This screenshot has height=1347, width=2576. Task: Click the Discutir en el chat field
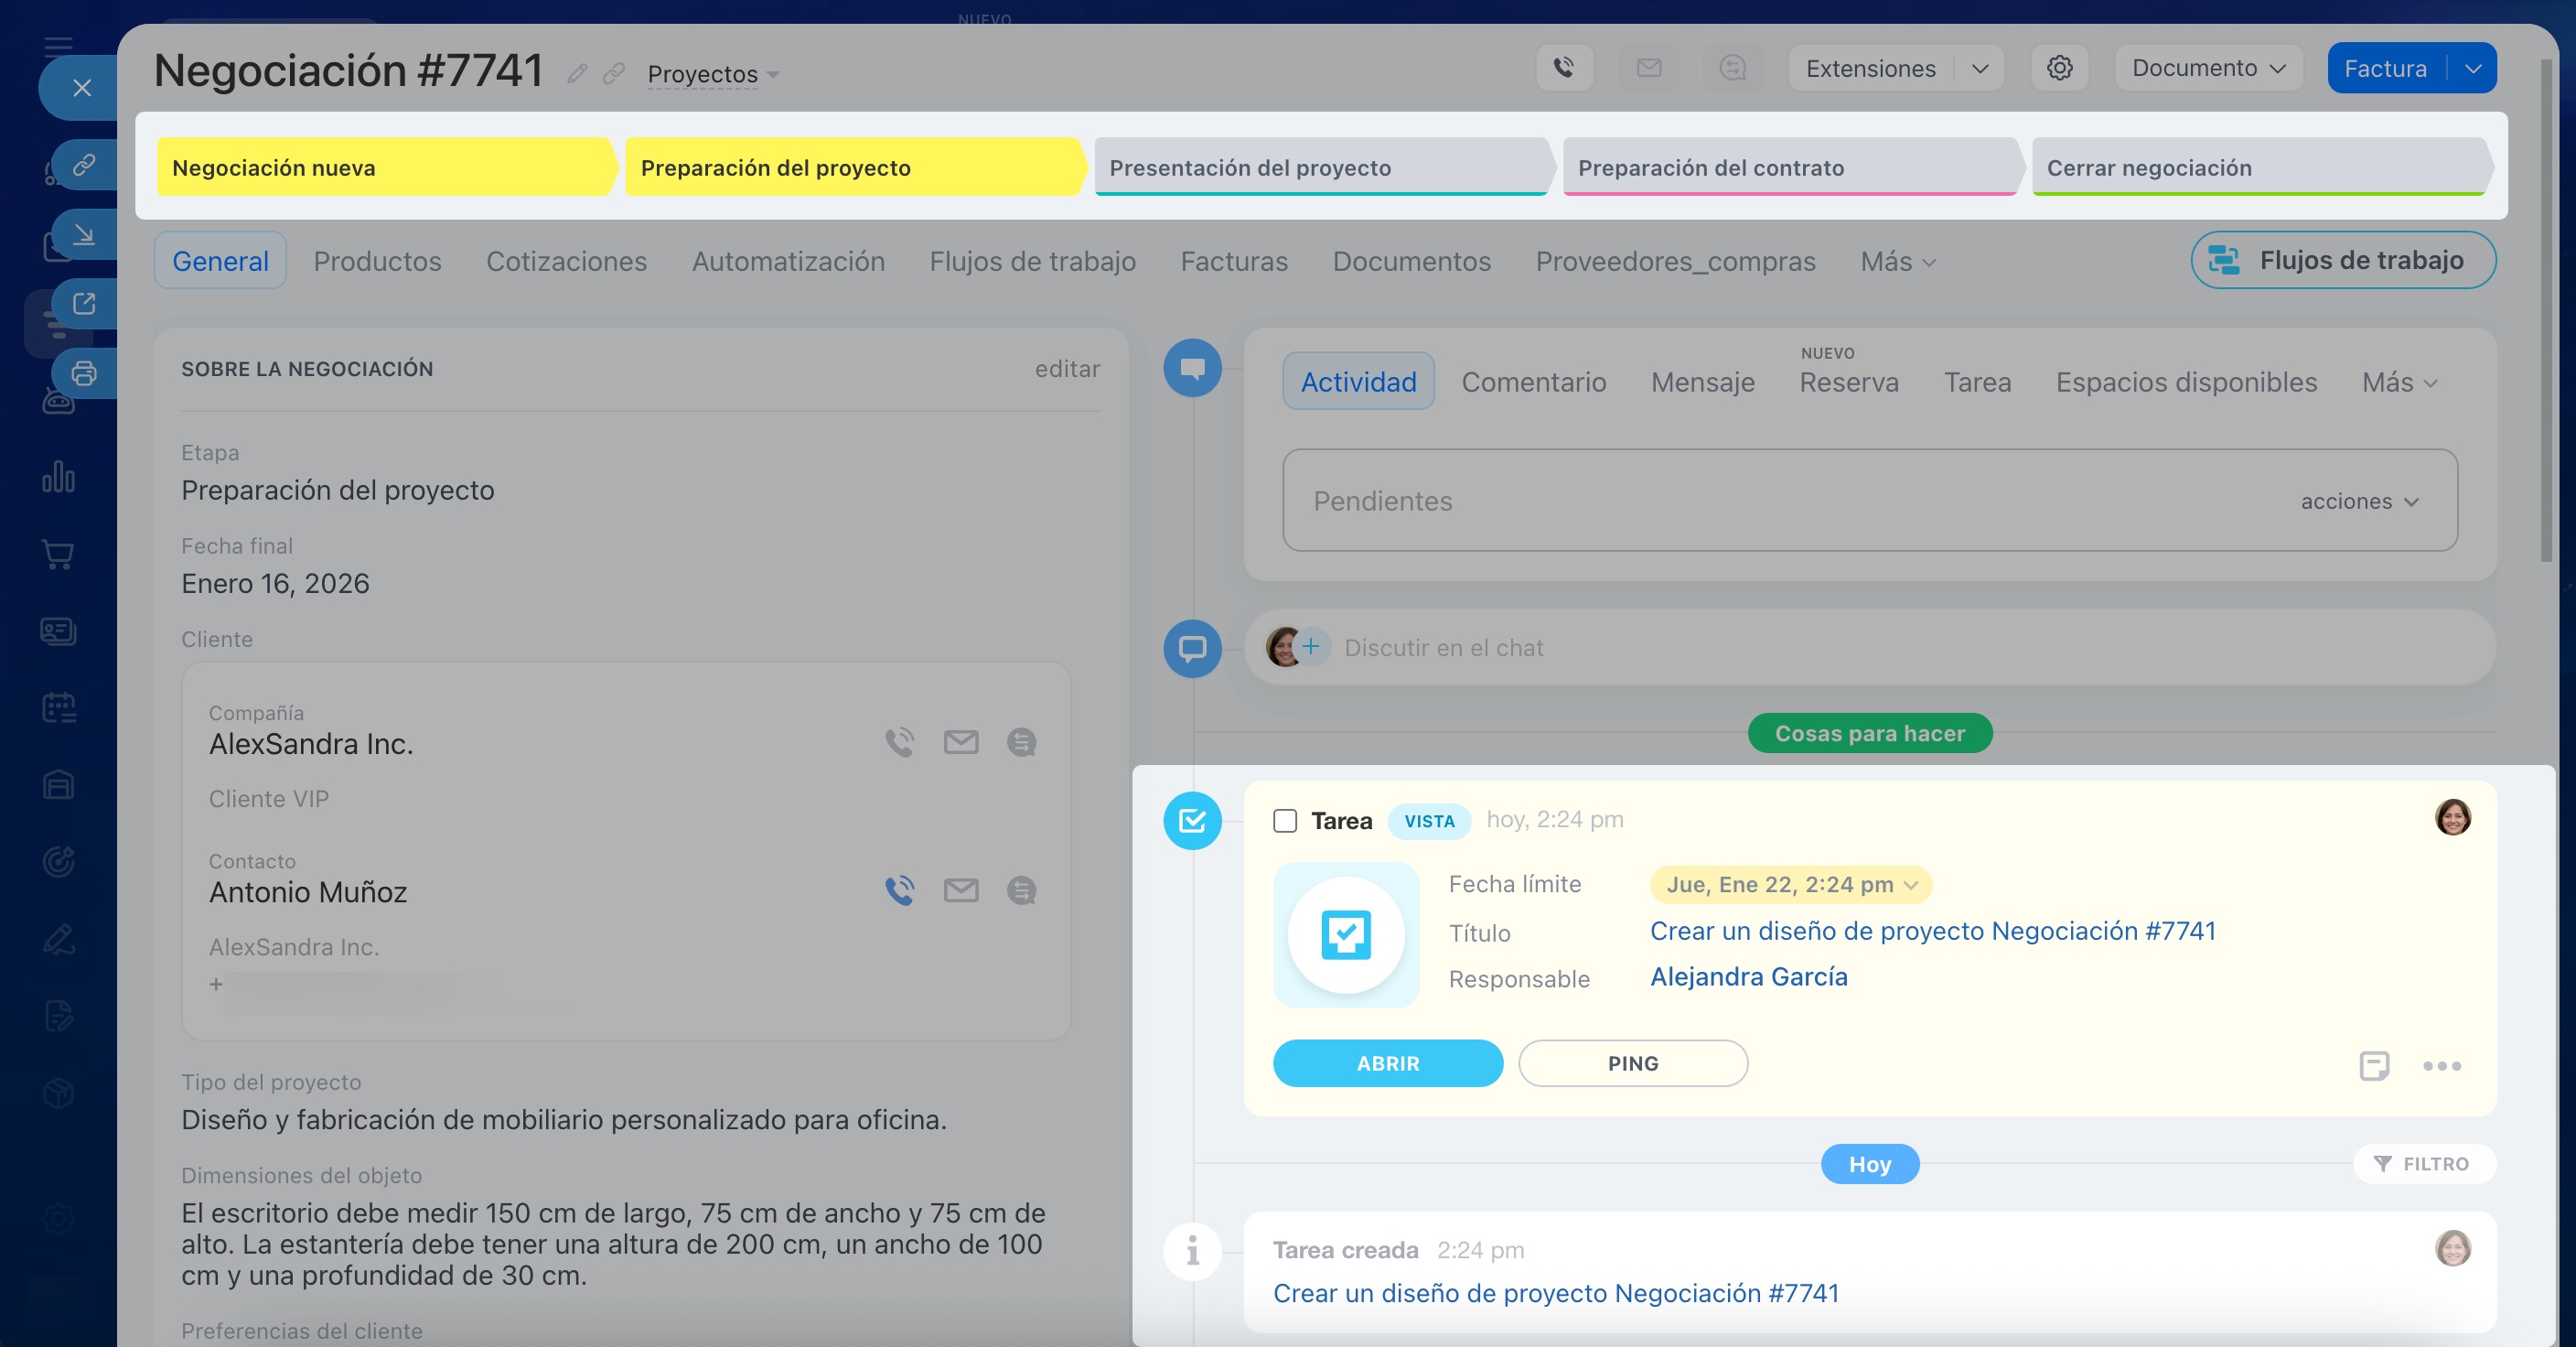coord(1443,648)
